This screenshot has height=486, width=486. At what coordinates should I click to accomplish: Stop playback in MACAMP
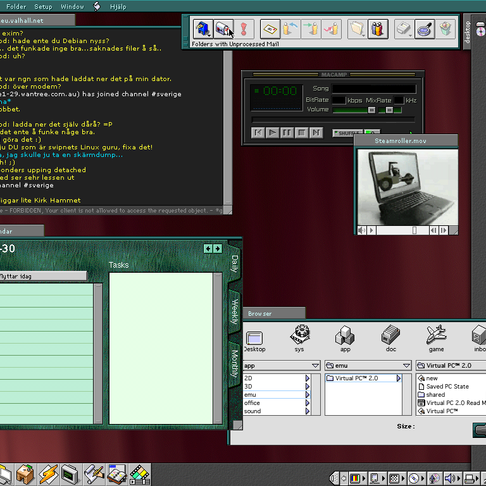click(301, 133)
